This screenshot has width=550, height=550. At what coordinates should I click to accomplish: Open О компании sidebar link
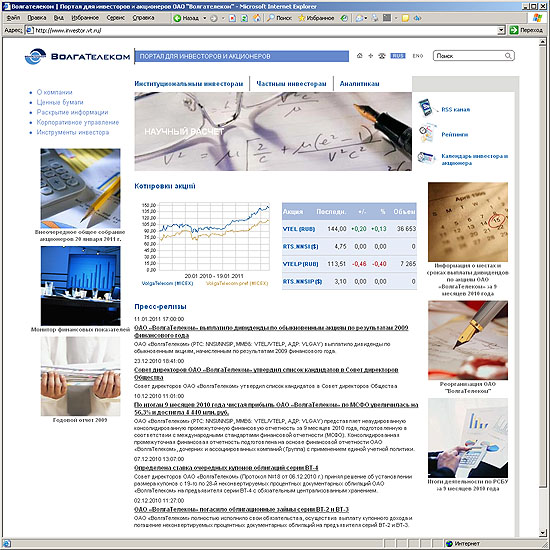54,92
